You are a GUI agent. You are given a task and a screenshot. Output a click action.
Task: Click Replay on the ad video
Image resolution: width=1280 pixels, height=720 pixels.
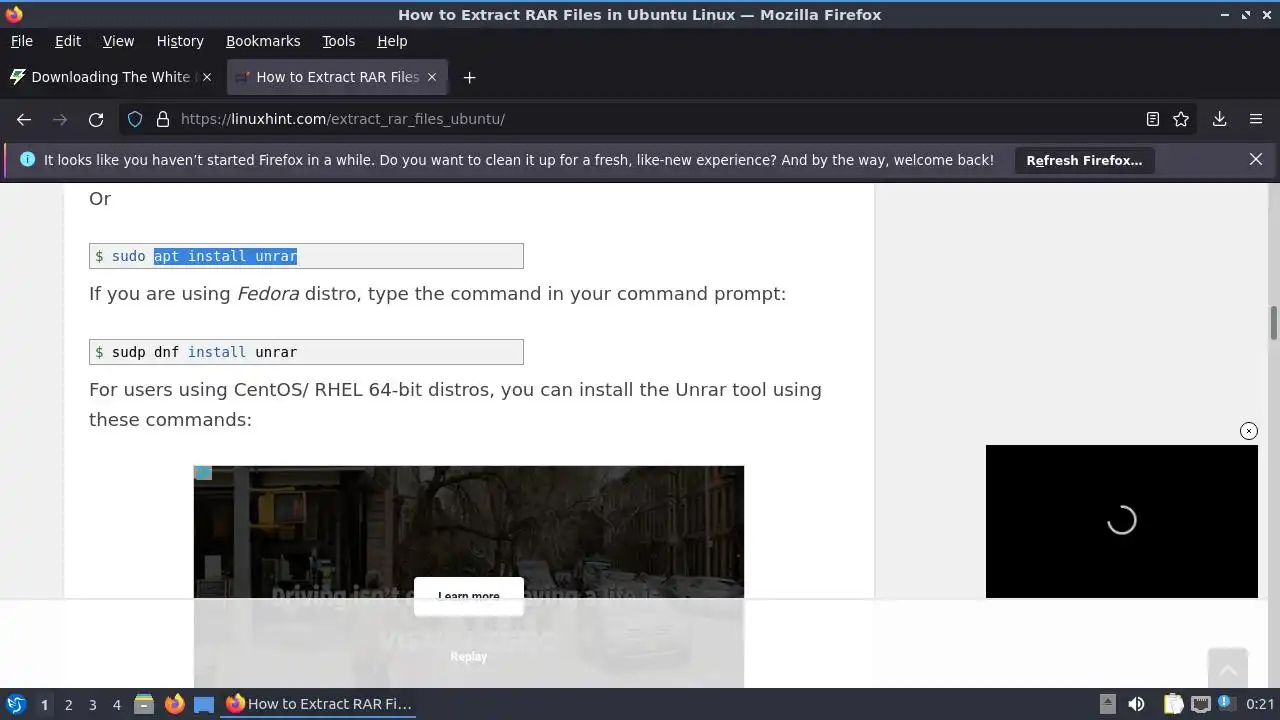(468, 656)
